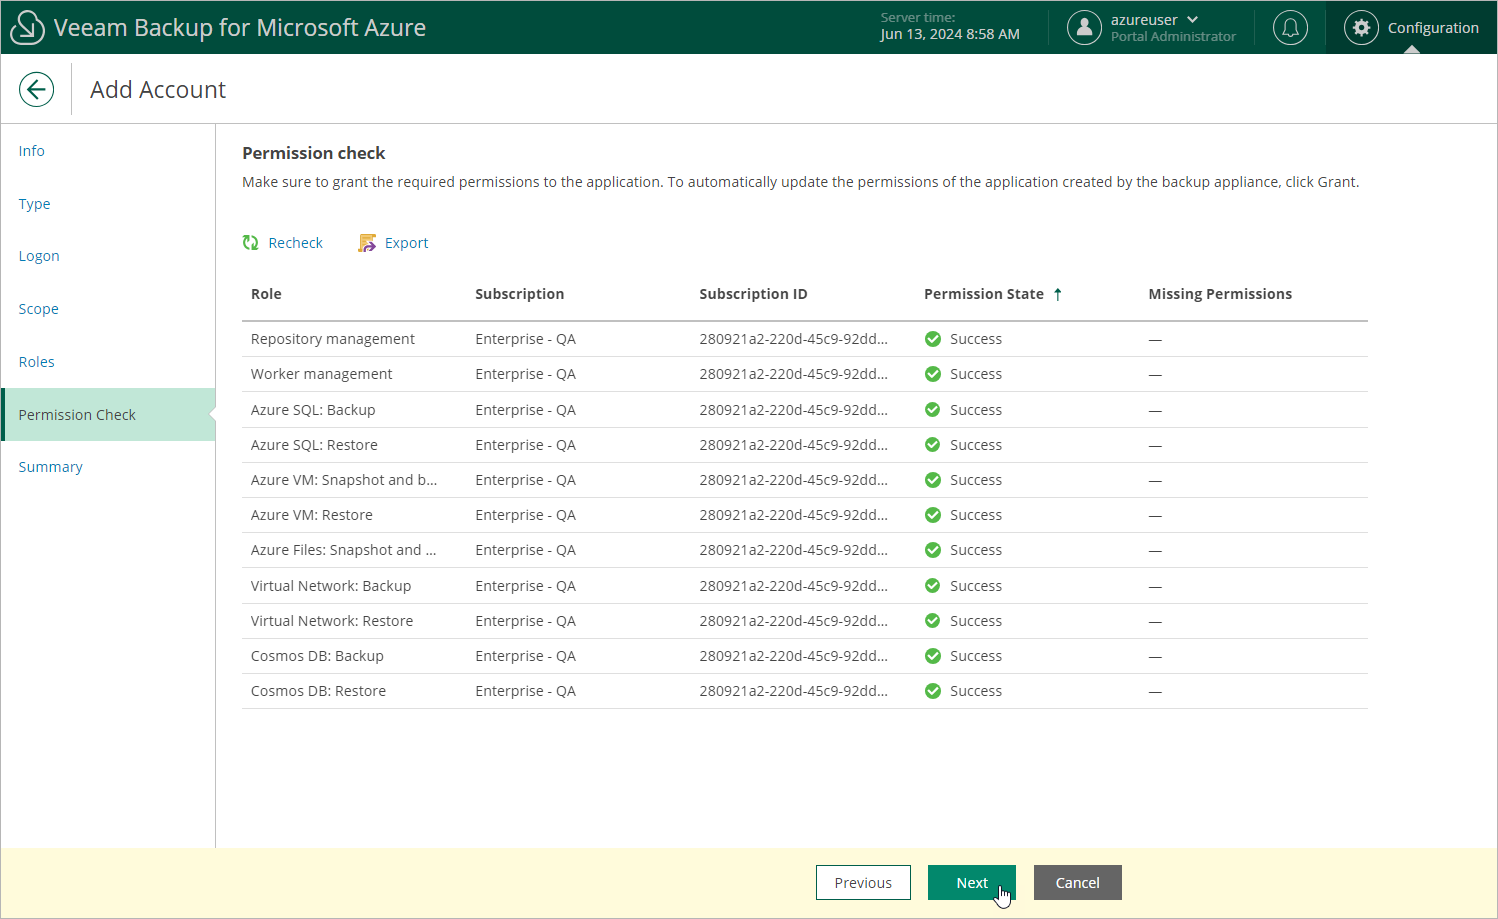Expand the azureuser account dropdown
This screenshot has height=919, width=1498.
[1192, 20]
